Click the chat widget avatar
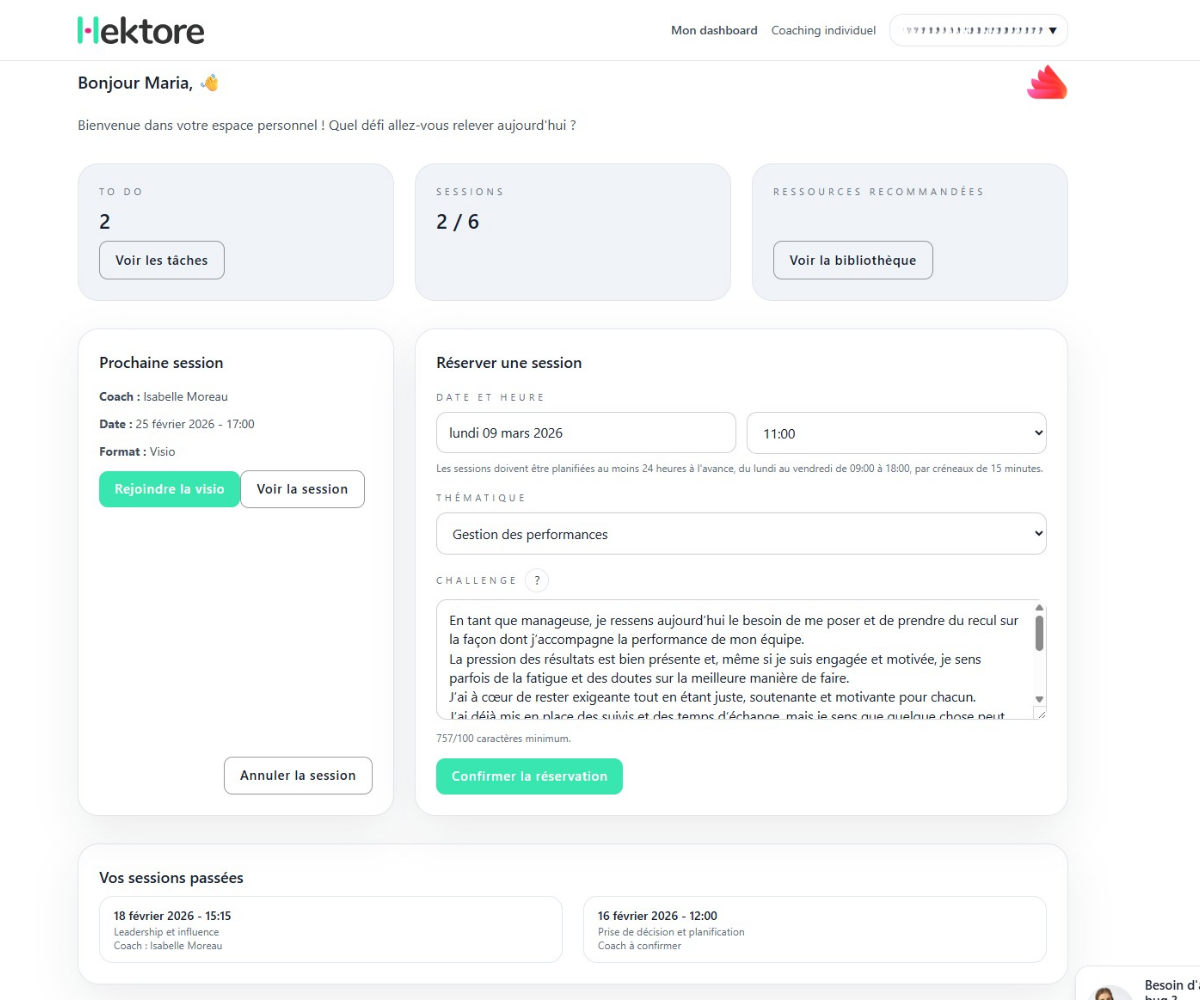Screen dimensions: 1200x1000 pyautogui.click(x=1106, y=992)
